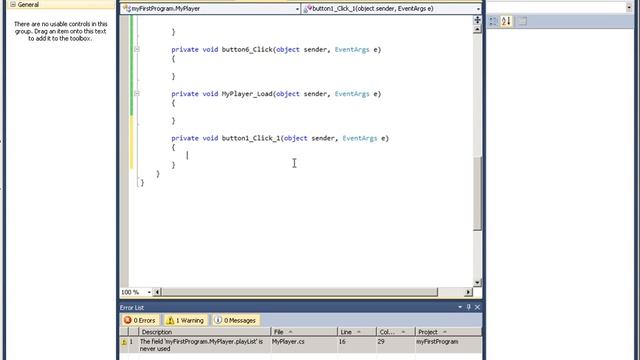
Task: Click the code editor vertical scrollbar thumb
Action: 477,194
